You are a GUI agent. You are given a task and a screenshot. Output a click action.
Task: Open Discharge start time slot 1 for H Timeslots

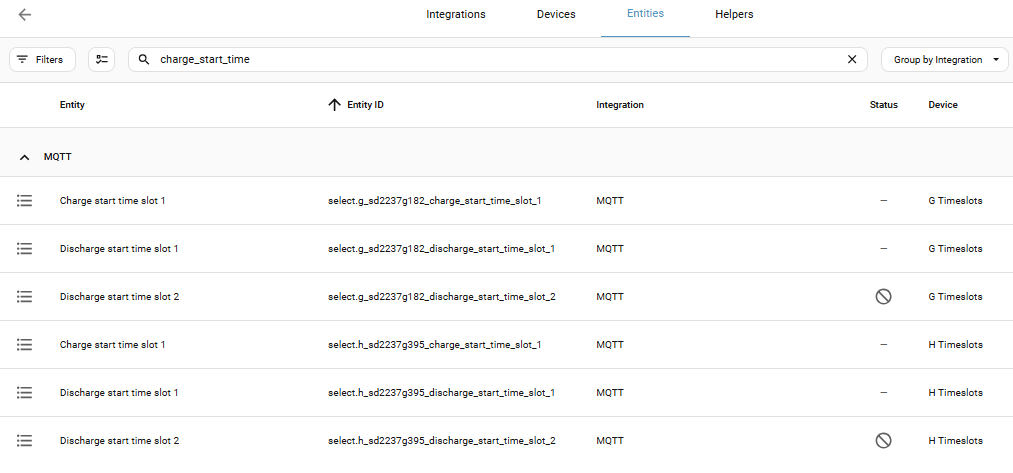[x=119, y=392]
